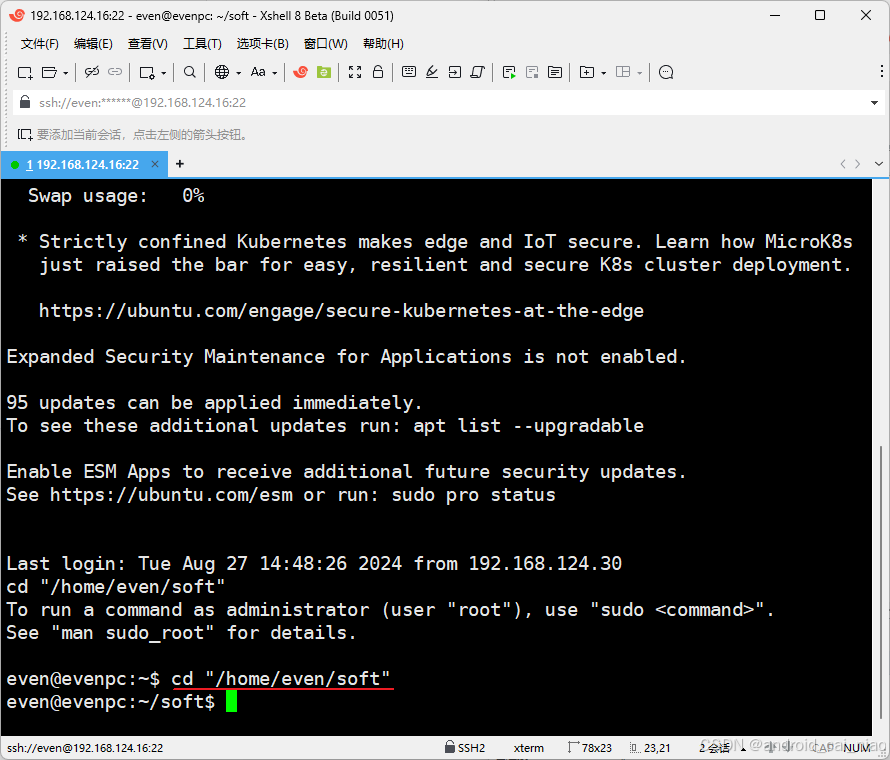Expand the session properties dropdown arrow
The width and height of the screenshot is (890, 760).
[163, 73]
